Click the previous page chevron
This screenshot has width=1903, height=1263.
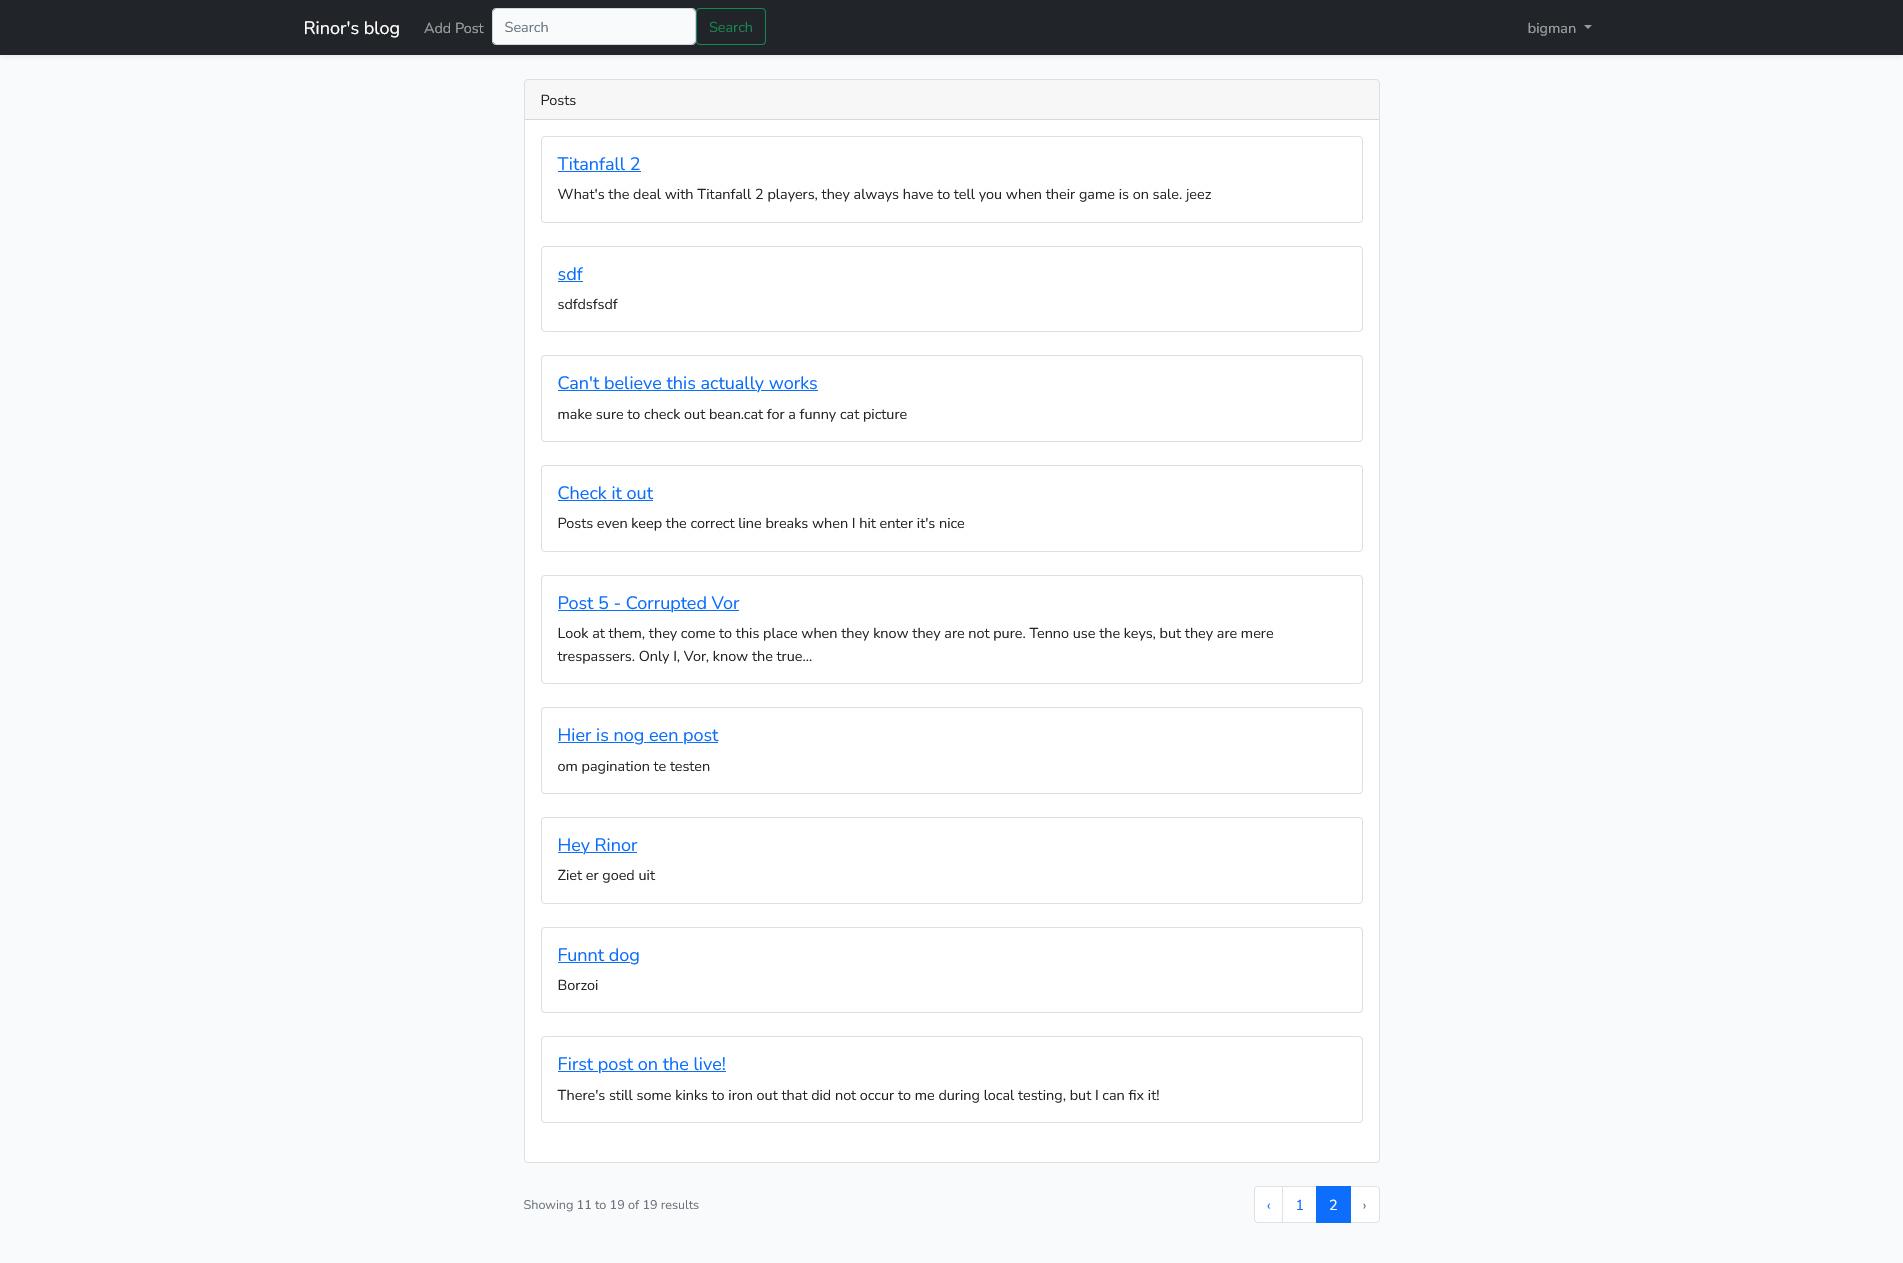click(x=1267, y=1204)
